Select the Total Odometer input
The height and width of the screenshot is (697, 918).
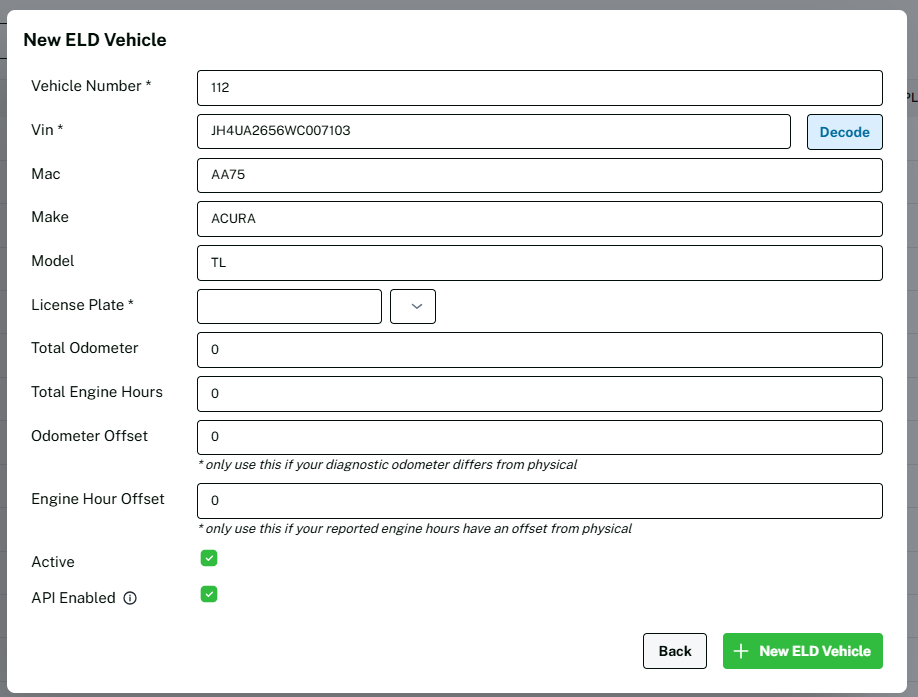(x=540, y=350)
